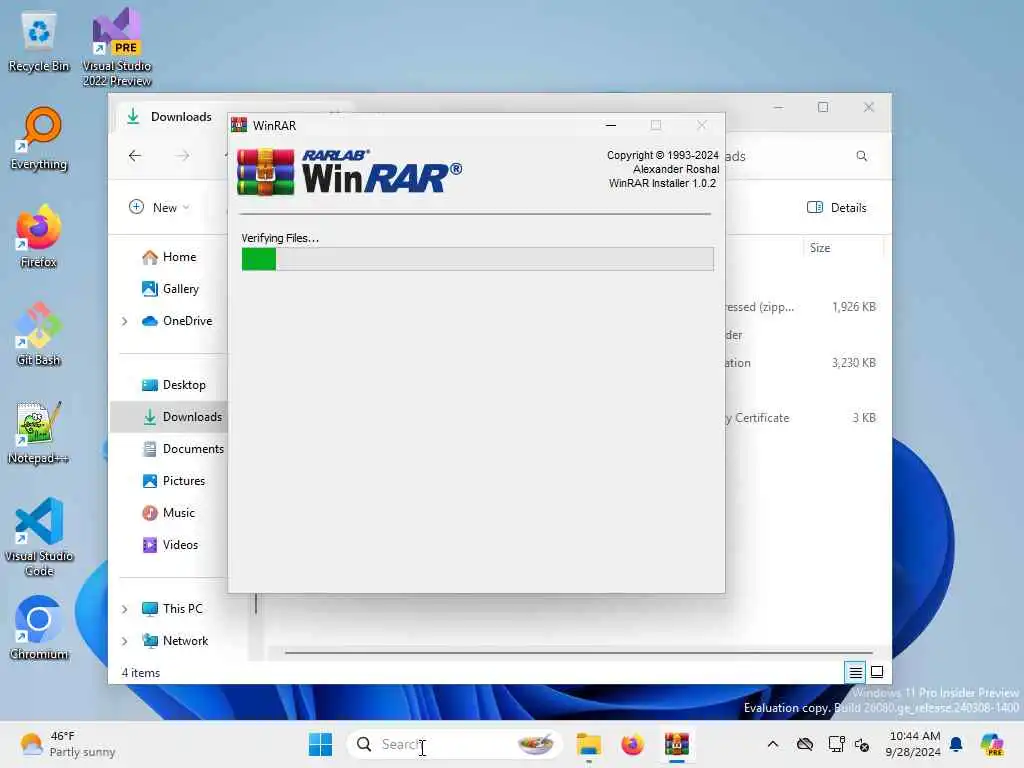
Task: Click the taskbar Search box
Action: pos(455,744)
